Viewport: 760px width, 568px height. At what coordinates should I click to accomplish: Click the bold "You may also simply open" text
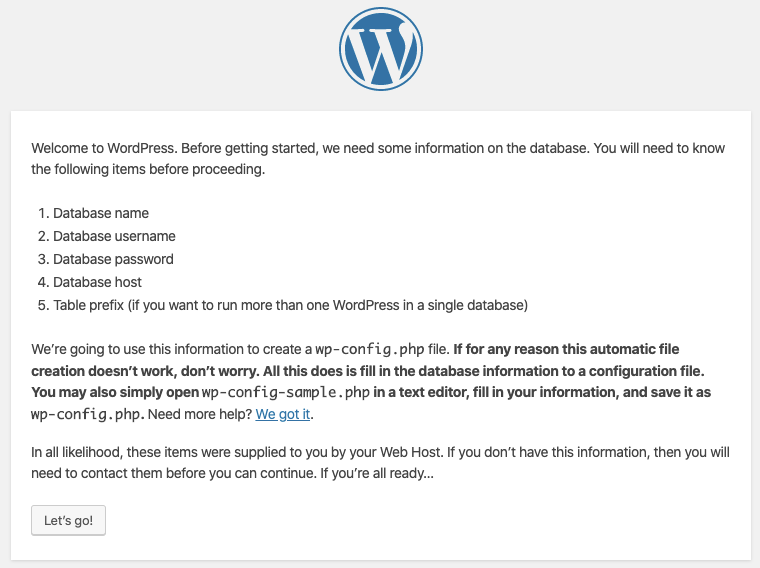[114, 392]
